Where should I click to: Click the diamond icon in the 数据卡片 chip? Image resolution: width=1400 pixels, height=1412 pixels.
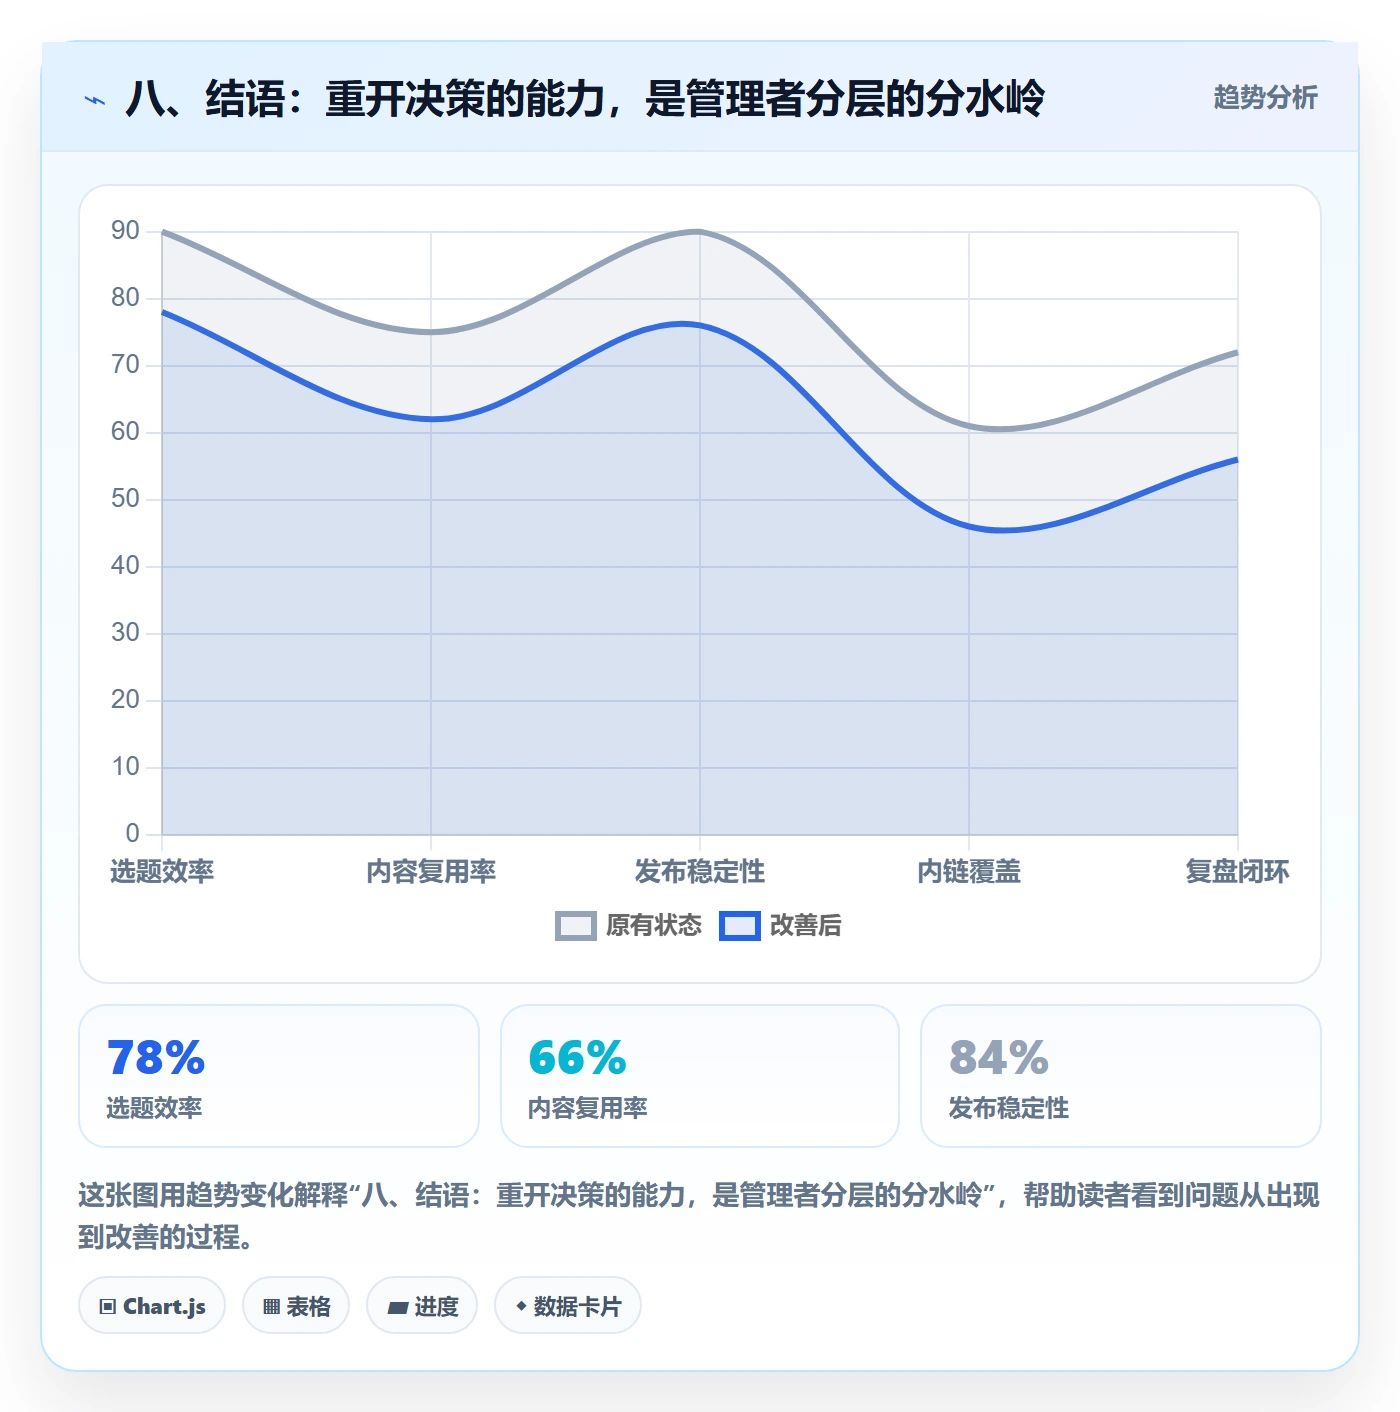pos(521,1306)
